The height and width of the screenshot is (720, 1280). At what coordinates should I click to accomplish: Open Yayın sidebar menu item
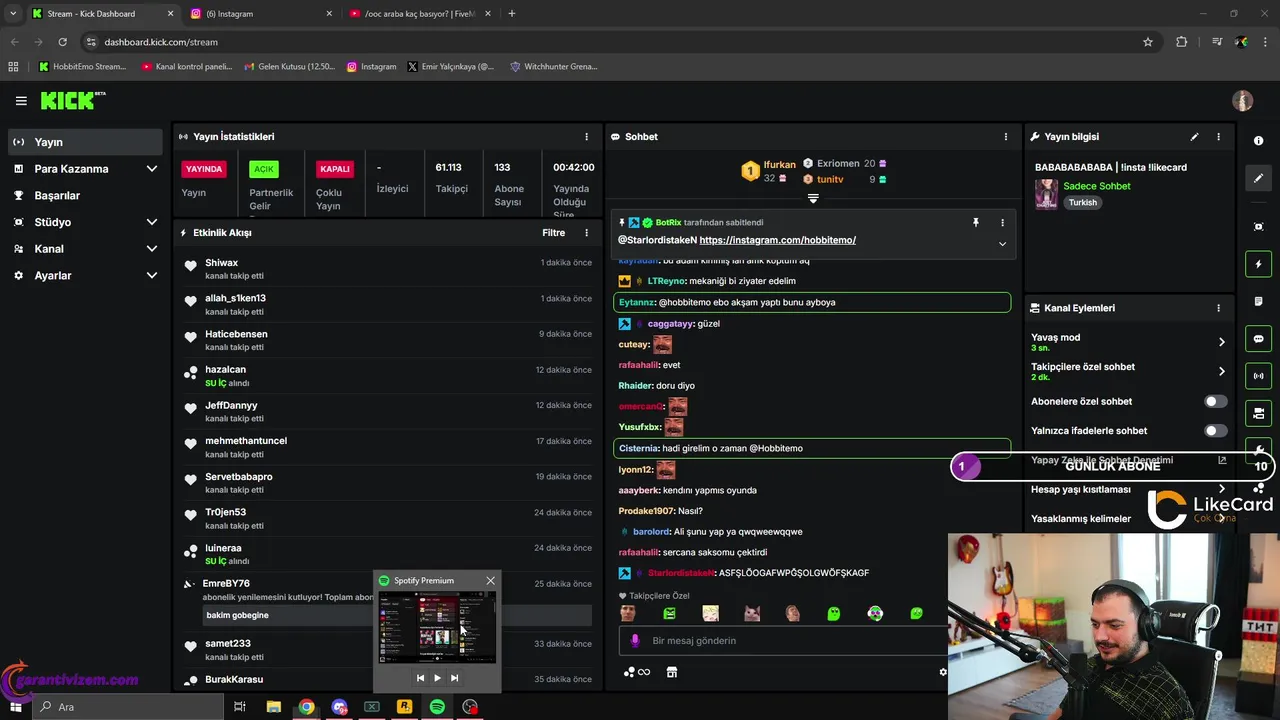coord(85,142)
